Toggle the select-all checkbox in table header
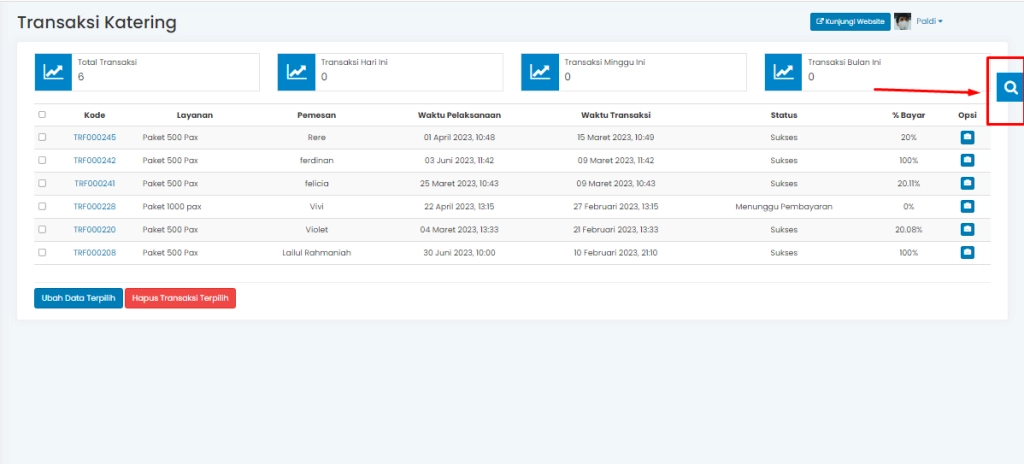Image resolution: width=1024 pixels, height=464 pixels. (x=42, y=115)
